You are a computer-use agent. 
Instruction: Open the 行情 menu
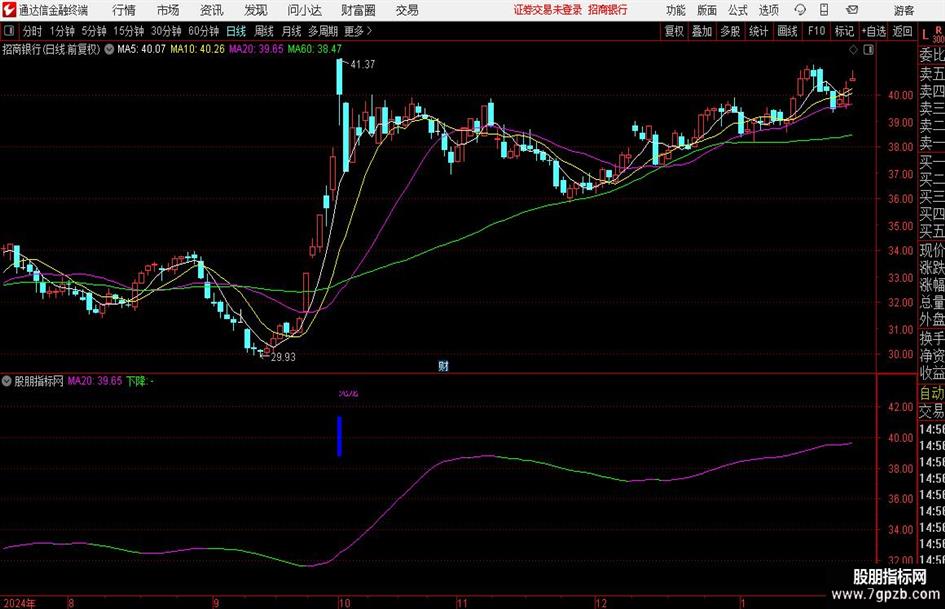pos(124,10)
